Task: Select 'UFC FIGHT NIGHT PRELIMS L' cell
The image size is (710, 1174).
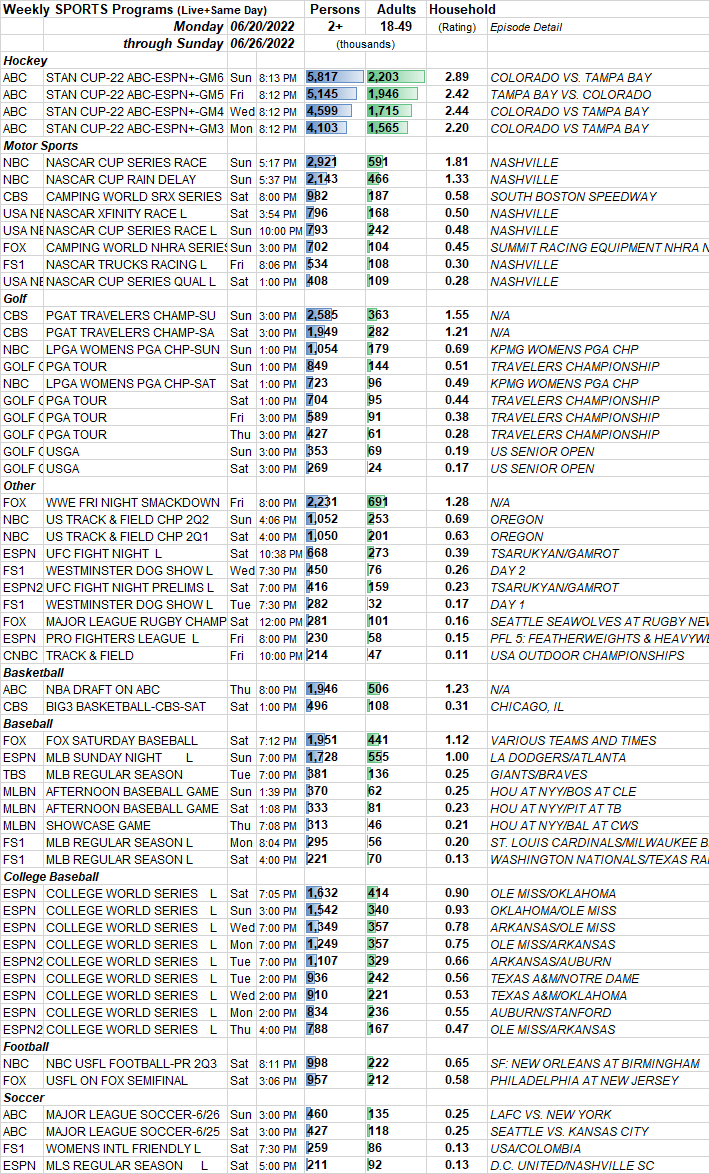Action: pos(130,588)
